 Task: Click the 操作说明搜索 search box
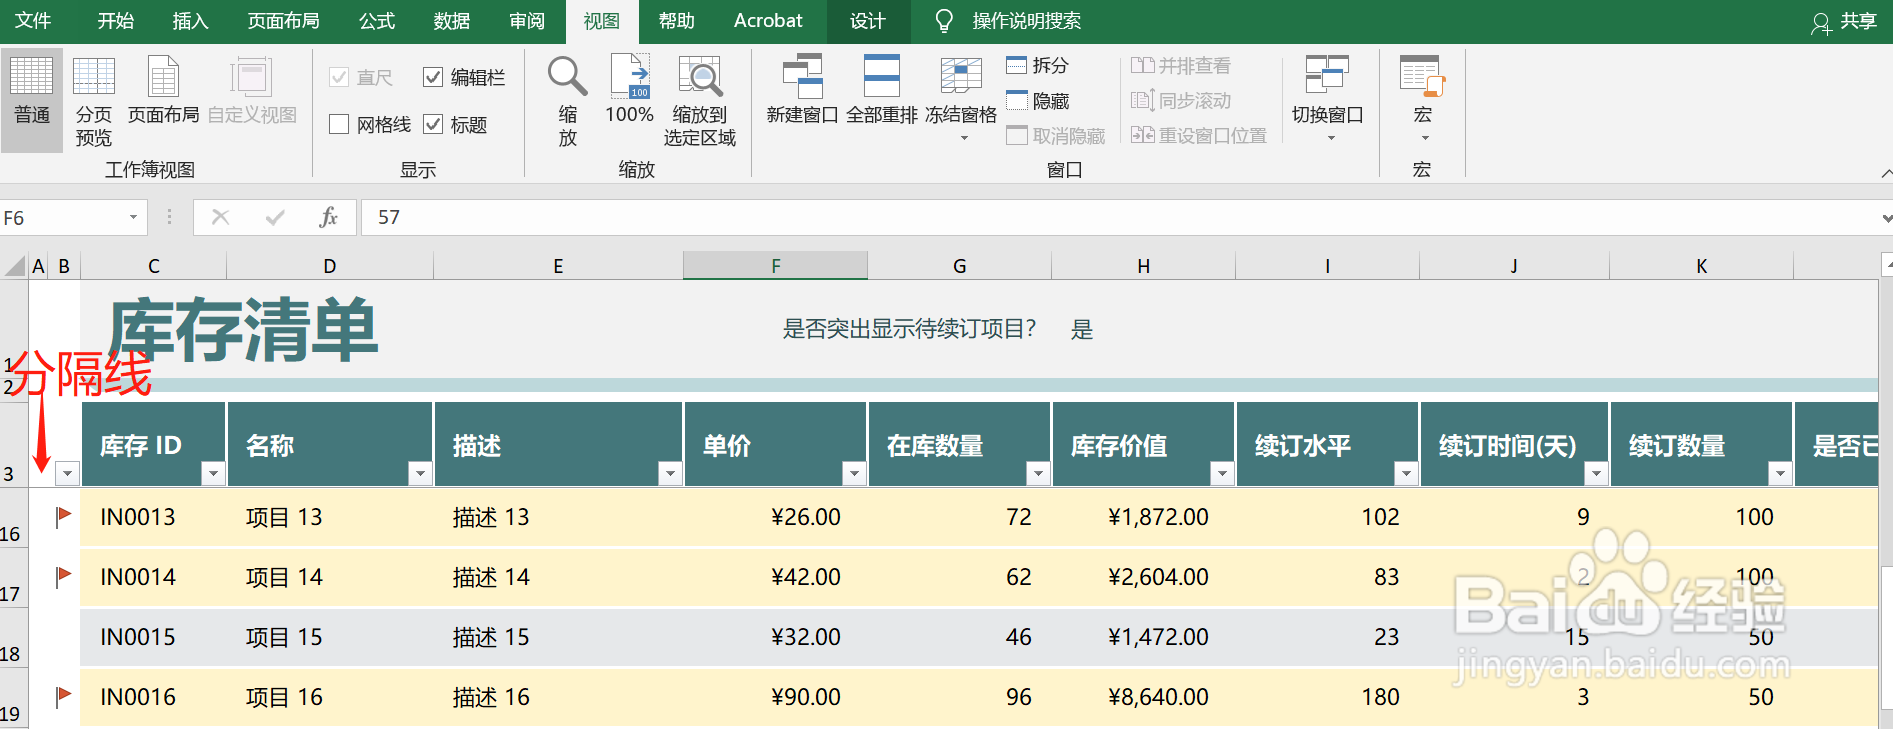click(1026, 21)
